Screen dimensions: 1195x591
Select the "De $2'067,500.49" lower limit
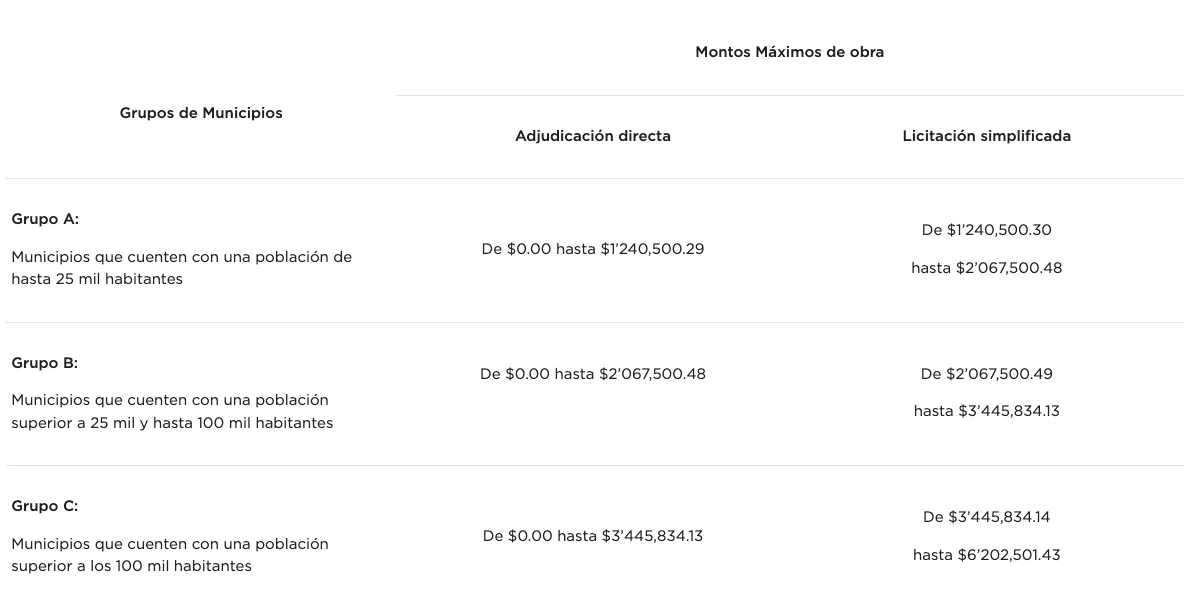(x=986, y=374)
